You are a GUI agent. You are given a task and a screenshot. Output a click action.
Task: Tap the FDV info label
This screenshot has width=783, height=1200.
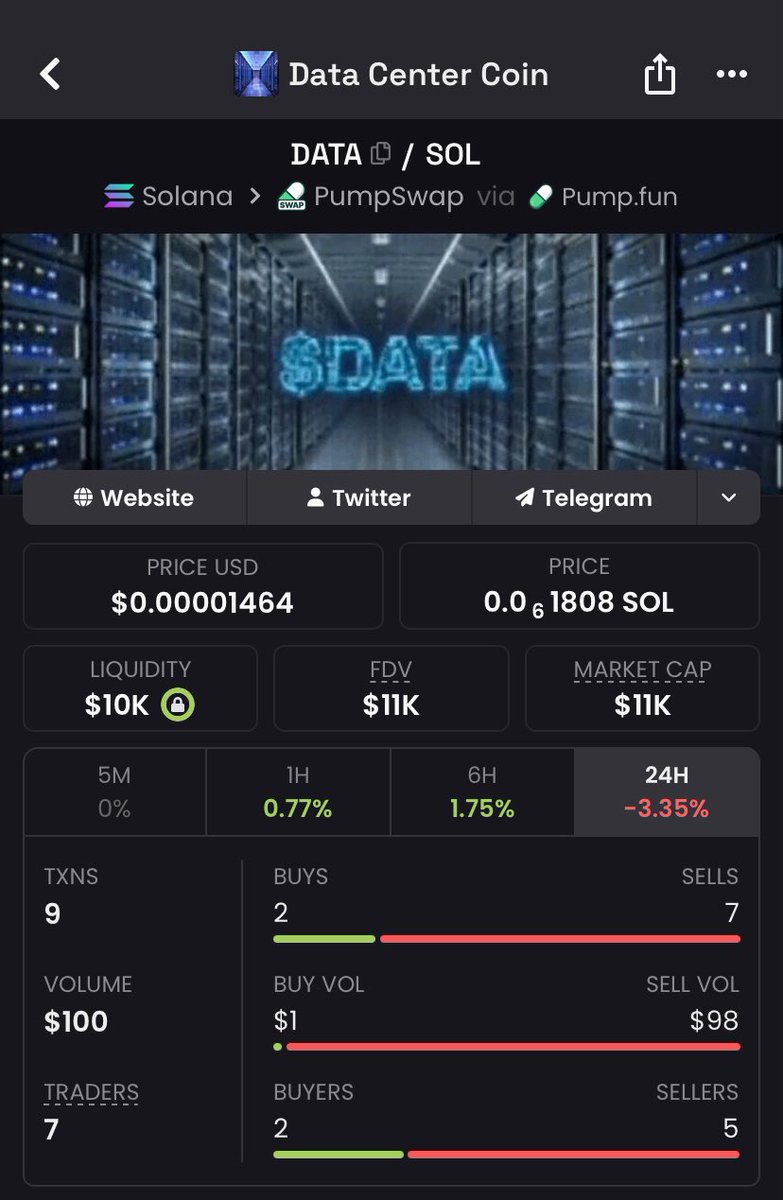pos(391,670)
